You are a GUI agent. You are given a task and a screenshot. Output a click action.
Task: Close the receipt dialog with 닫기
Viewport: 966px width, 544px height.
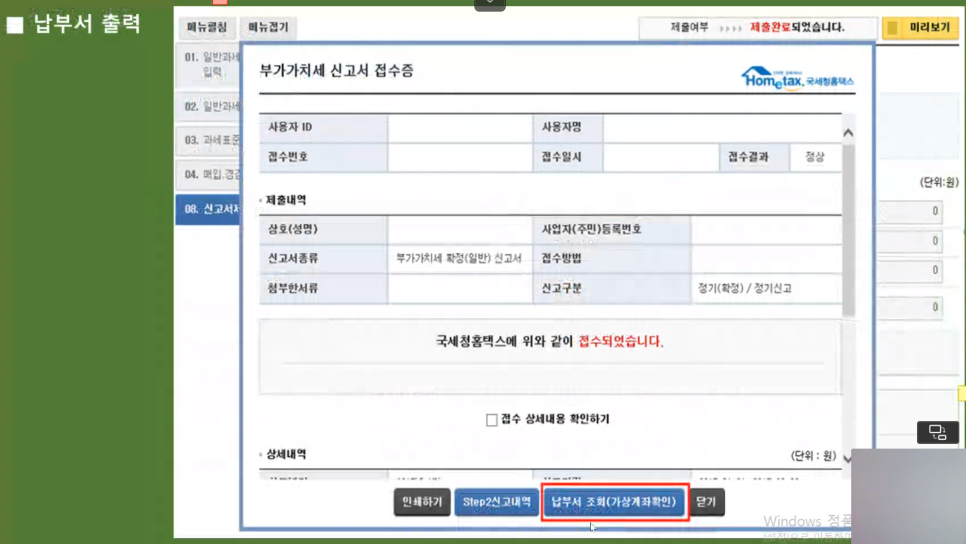pos(706,502)
